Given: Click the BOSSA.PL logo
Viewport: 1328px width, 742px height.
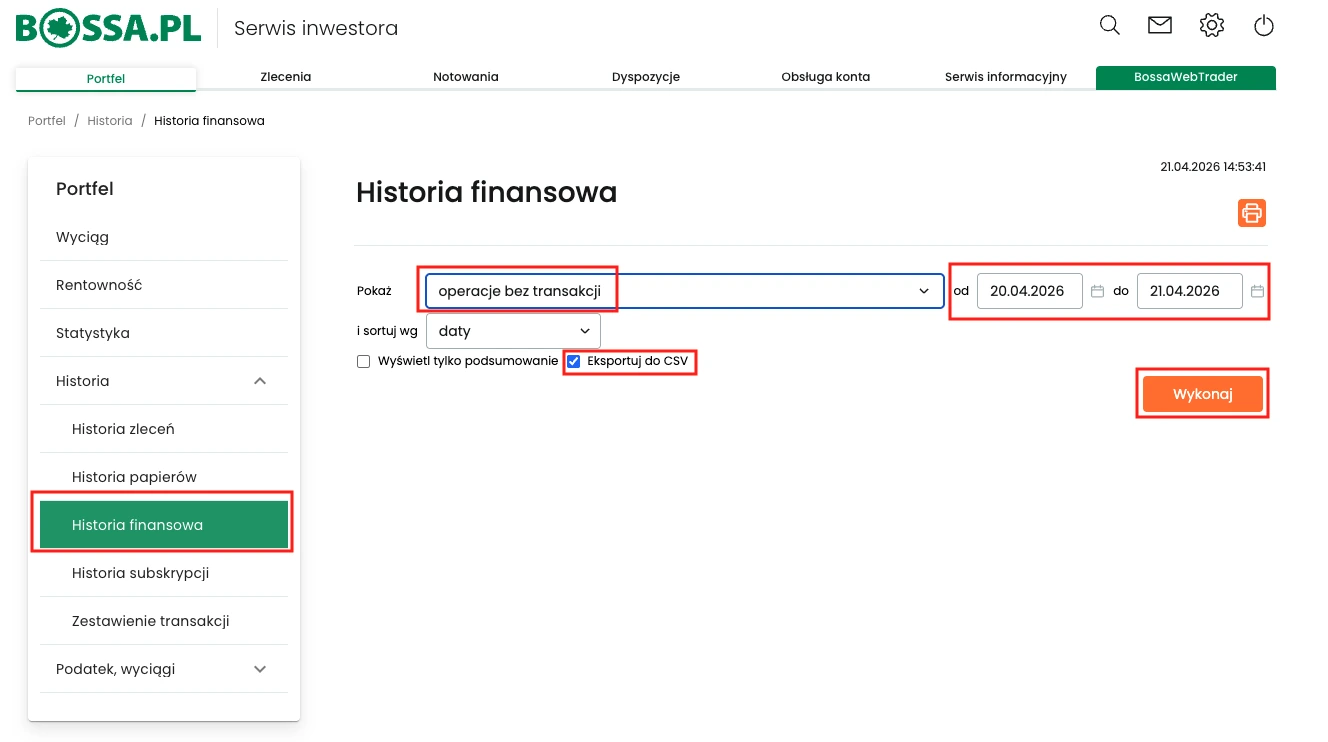Looking at the screenshot, I should point(108,28).
